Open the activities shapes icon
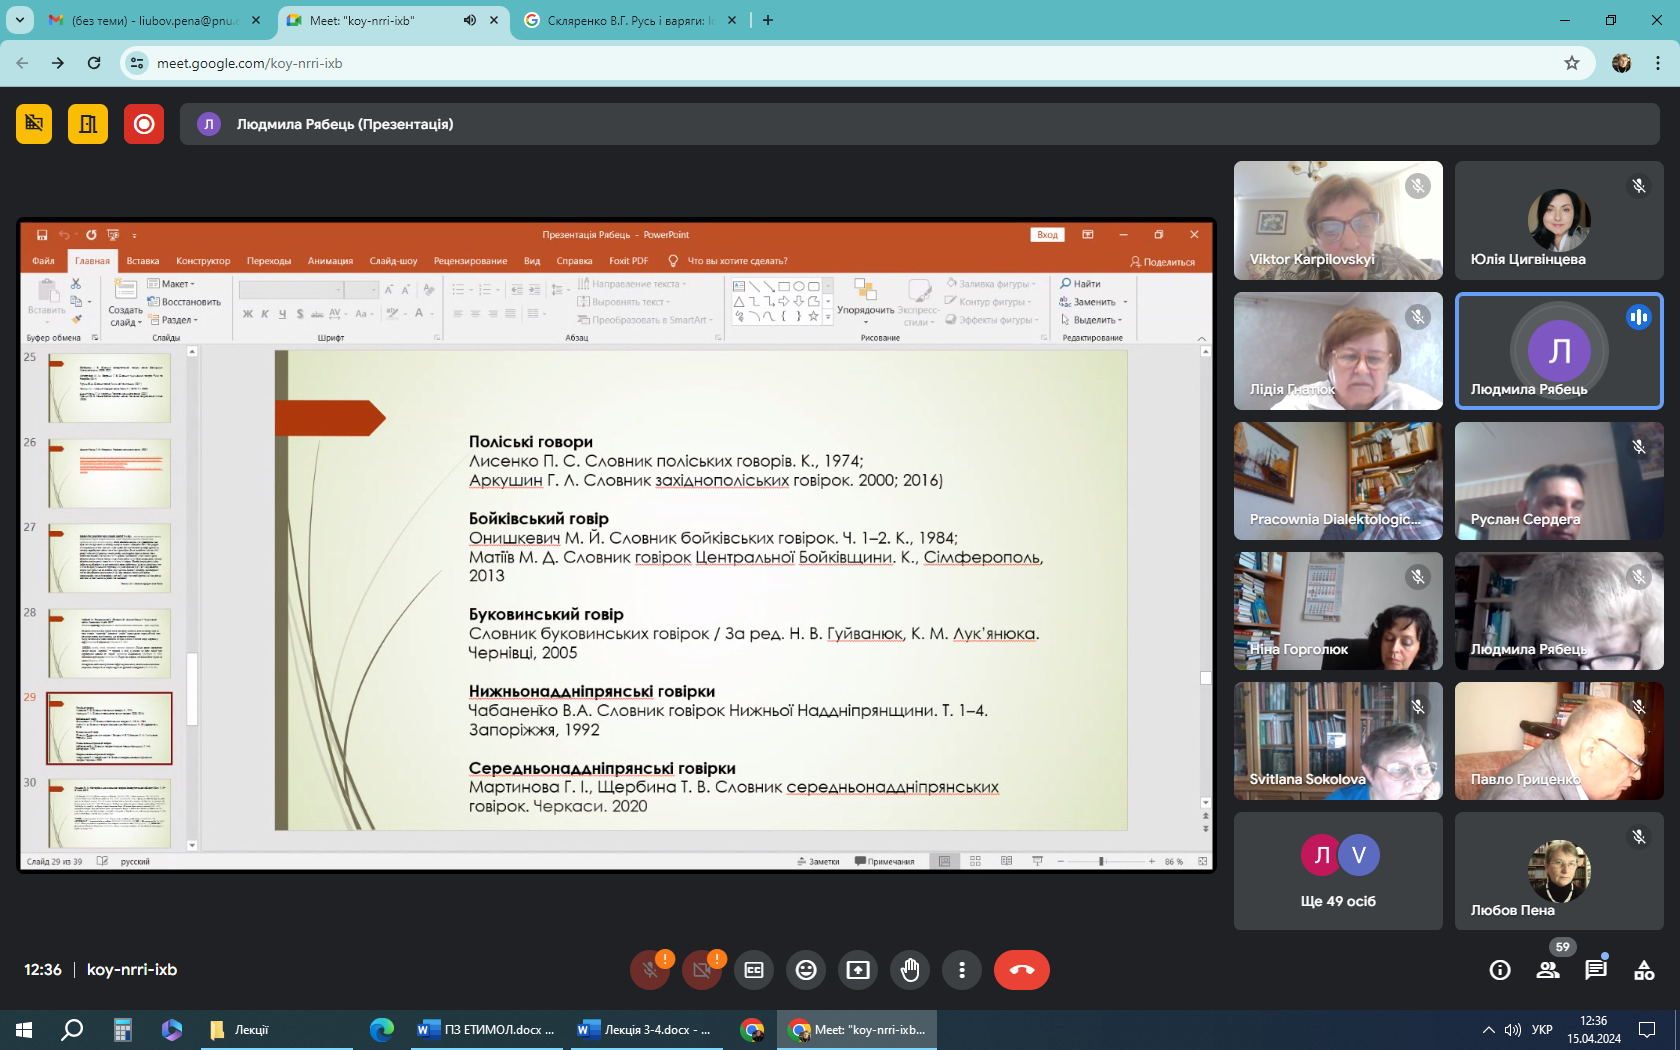Screen dimensions: 1680x1050 [x=1643, y=970]
